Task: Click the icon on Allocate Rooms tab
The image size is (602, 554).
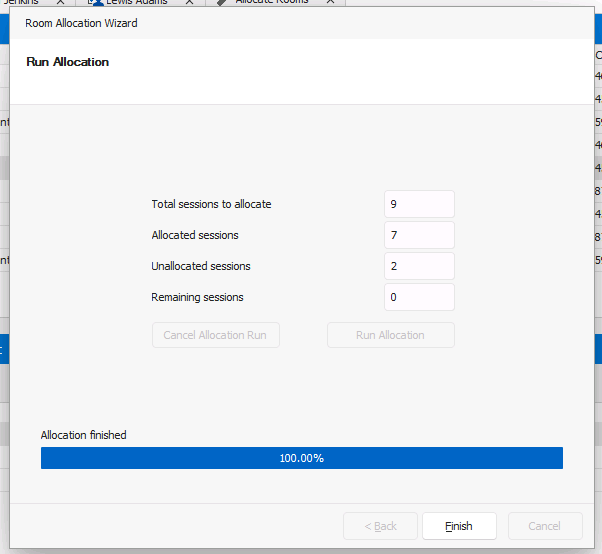Action: coord(222,3)
